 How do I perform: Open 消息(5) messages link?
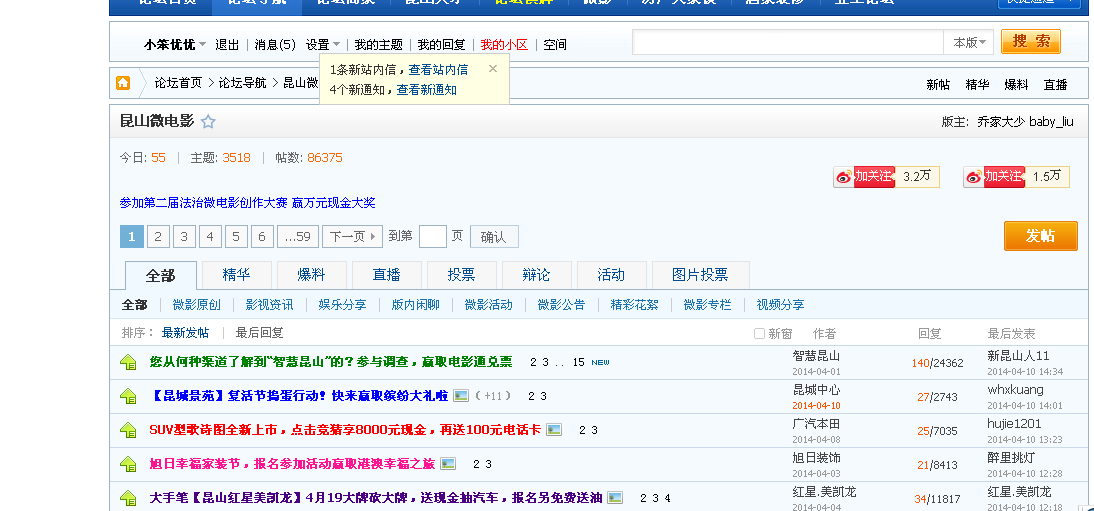click(x=275, y=45)
